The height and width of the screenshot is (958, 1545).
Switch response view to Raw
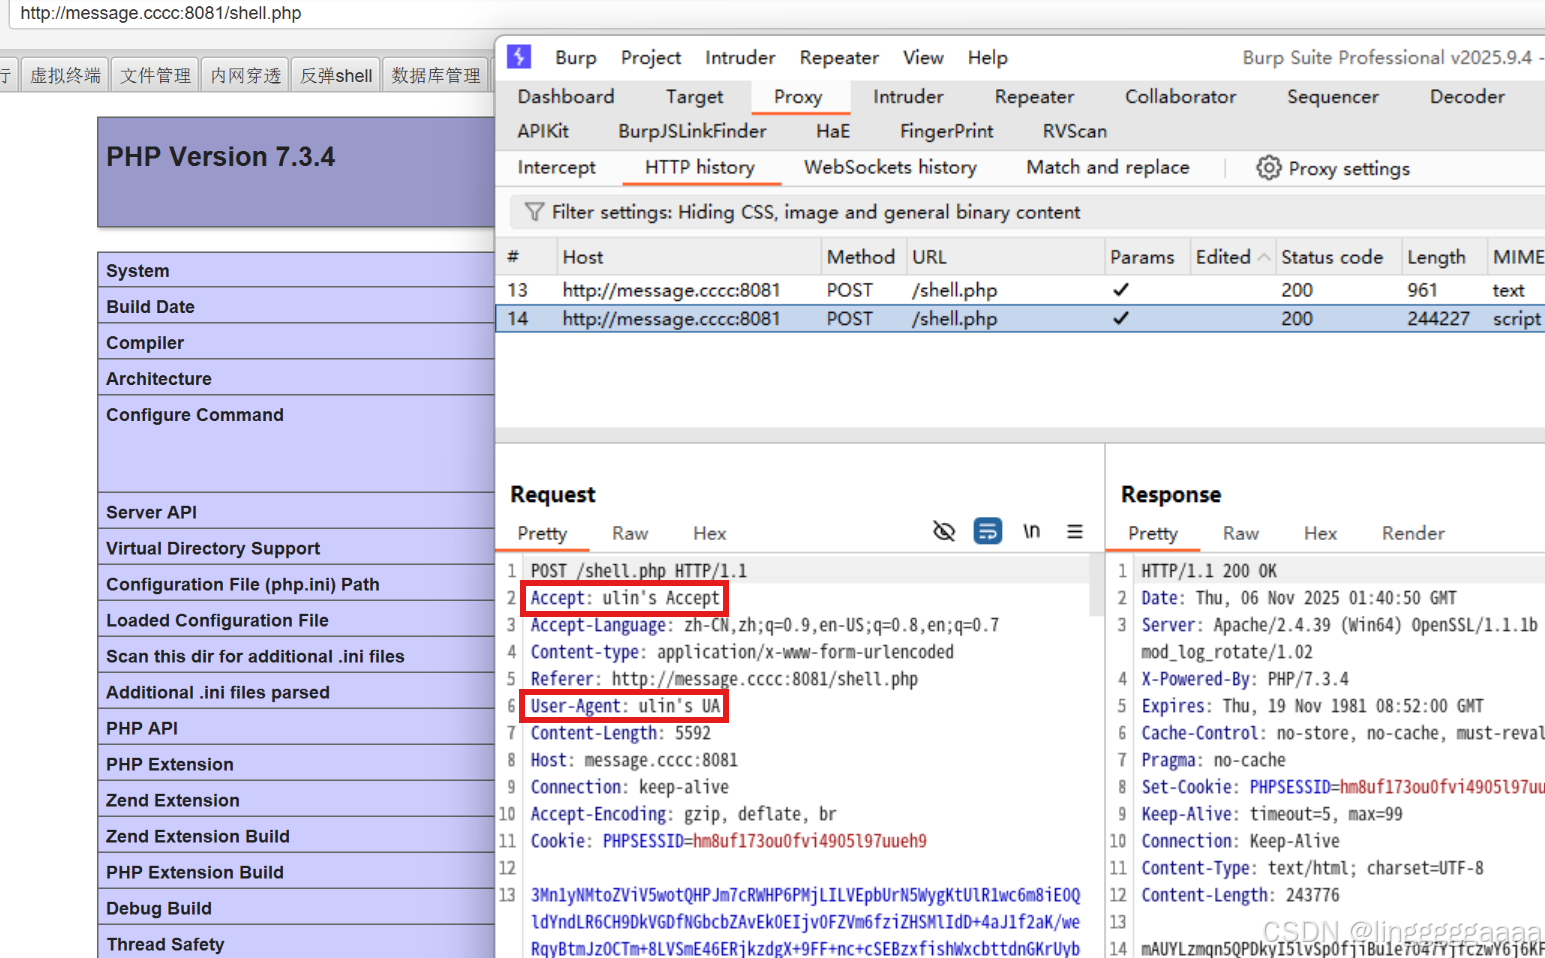click(x=1241, y=533)
